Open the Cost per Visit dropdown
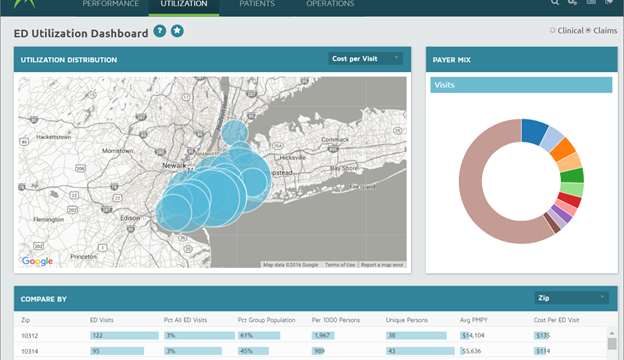The height and width of the screenshot is (360, 624). [365, 58]
